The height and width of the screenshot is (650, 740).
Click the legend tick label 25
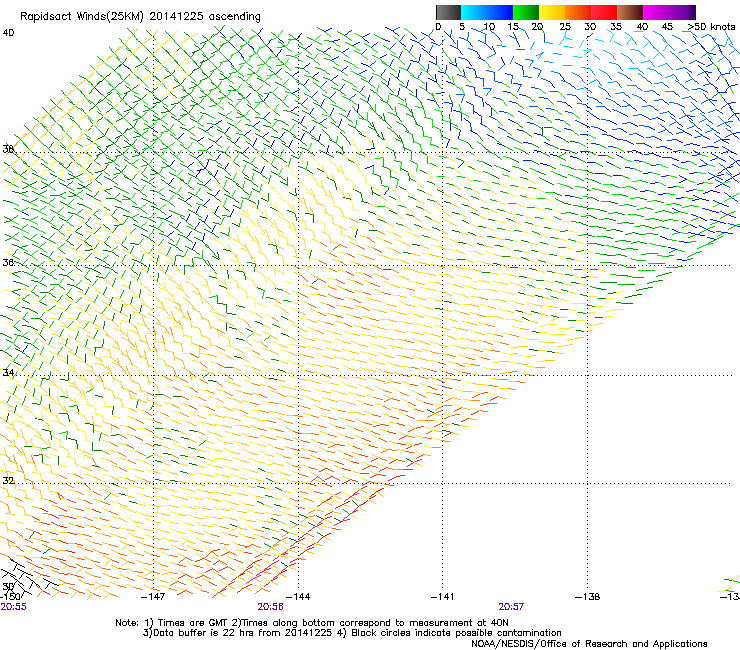[x=565, y=27]
